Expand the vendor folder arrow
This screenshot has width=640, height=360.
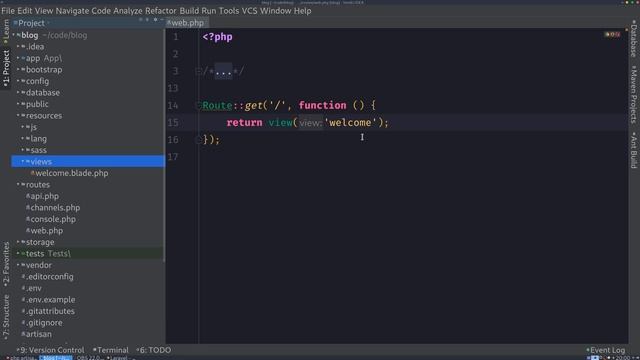tap(18, 265)
